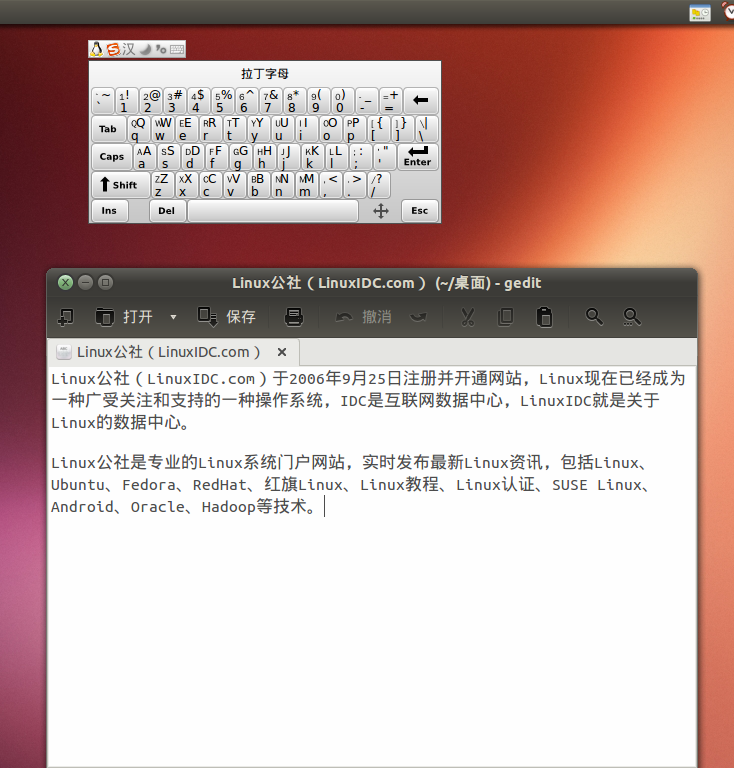Screen dimensions: 734x768
Task: Open search with the magnifier icon
Action: click(x=594, y=317)
